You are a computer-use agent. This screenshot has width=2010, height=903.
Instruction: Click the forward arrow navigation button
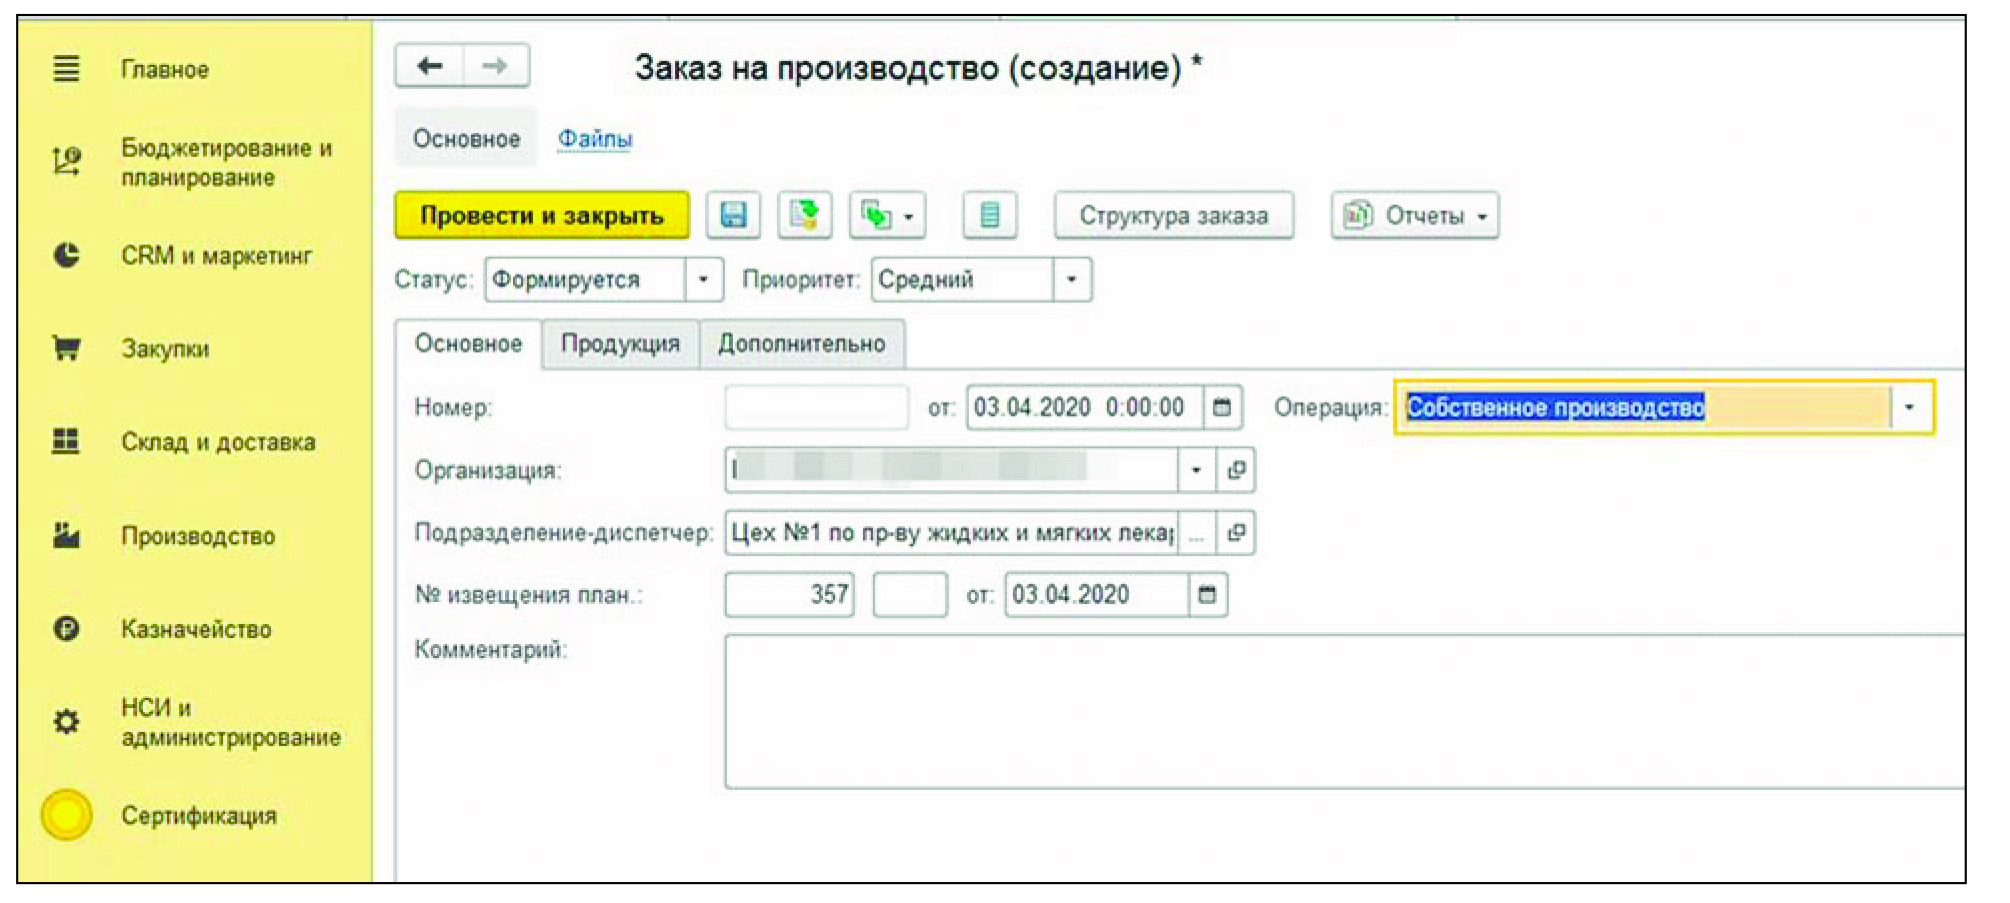(x=495, y=67)
